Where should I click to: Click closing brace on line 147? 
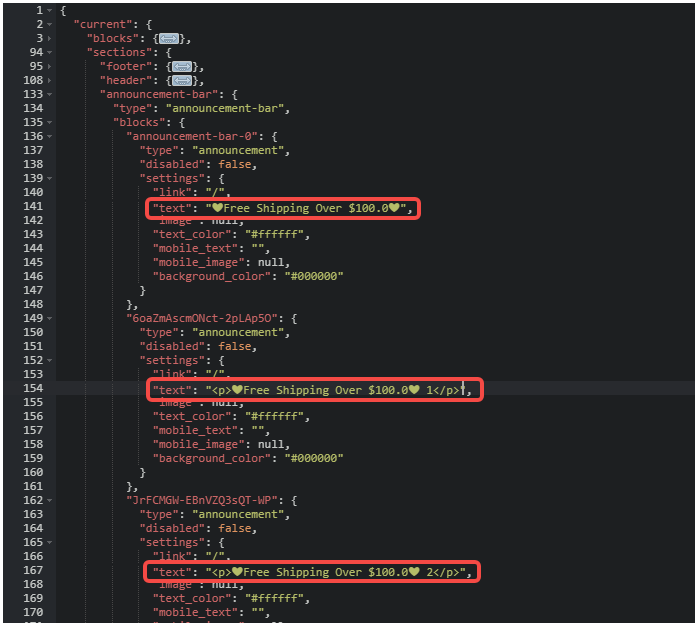(x=142, y=290)
